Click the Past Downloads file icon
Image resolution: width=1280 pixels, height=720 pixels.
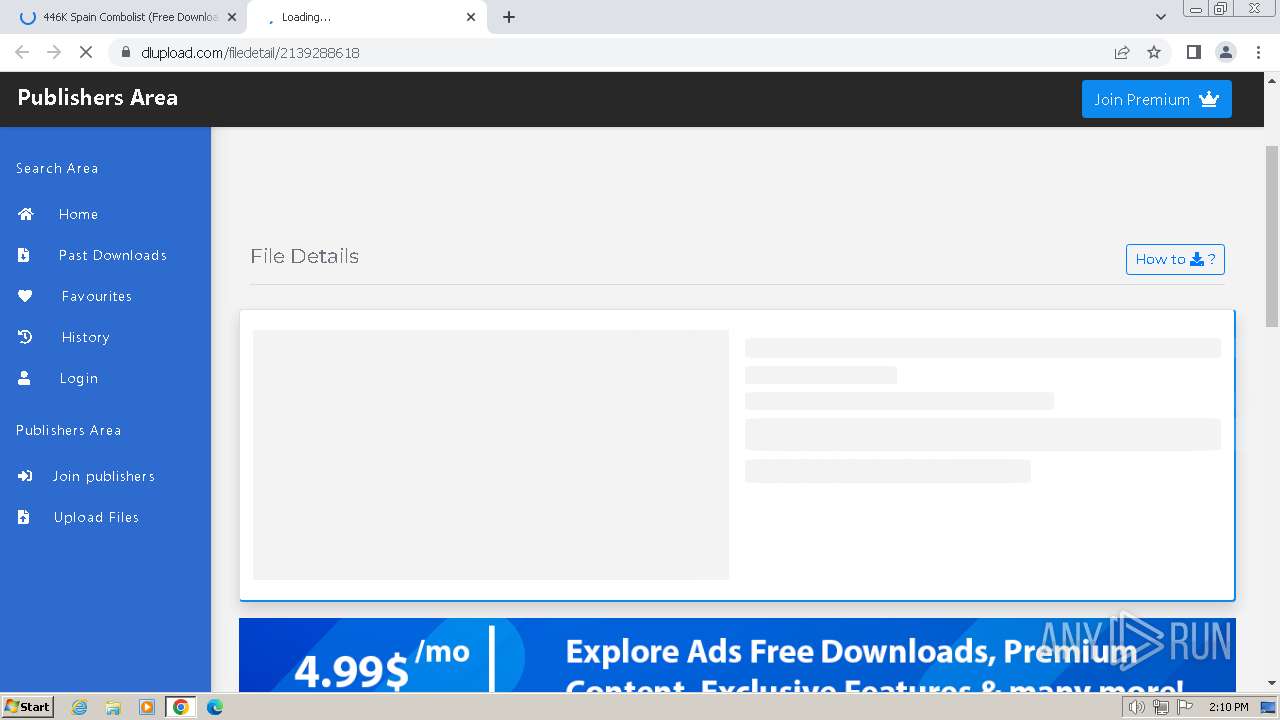24,255
